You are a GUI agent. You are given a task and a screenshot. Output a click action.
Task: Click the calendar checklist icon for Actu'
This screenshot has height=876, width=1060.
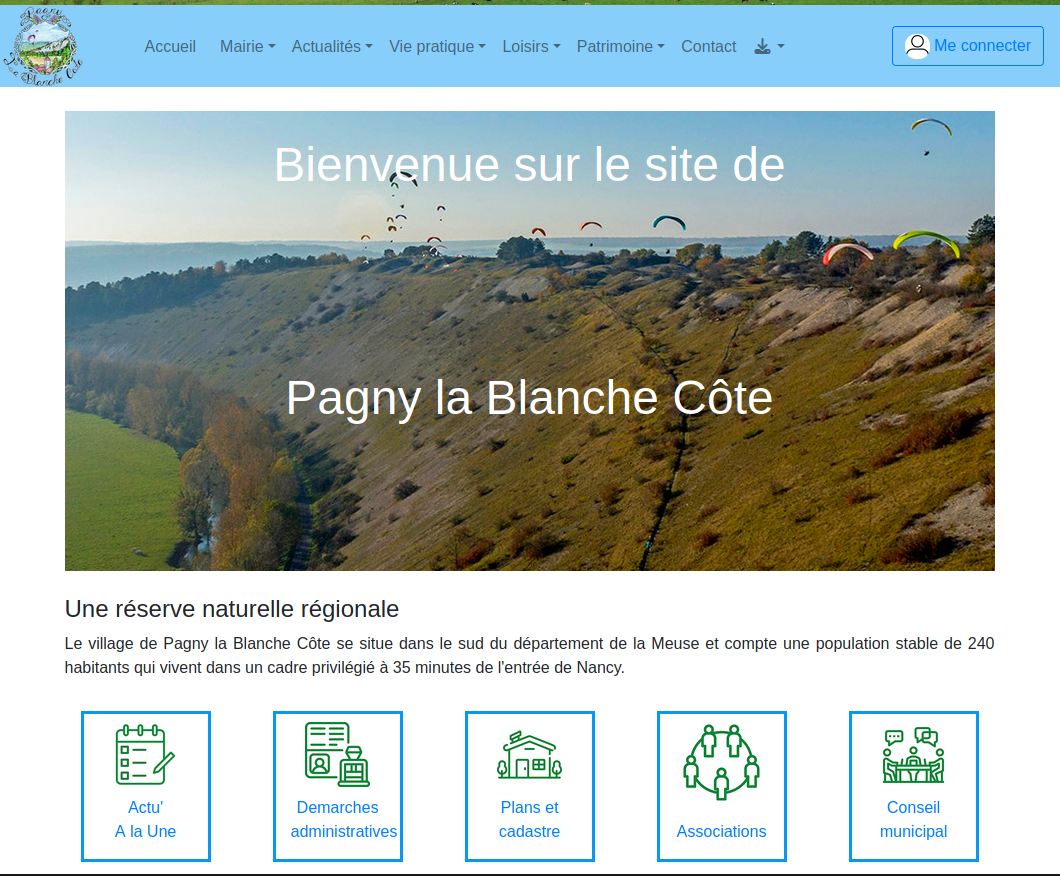pos(146,754)
